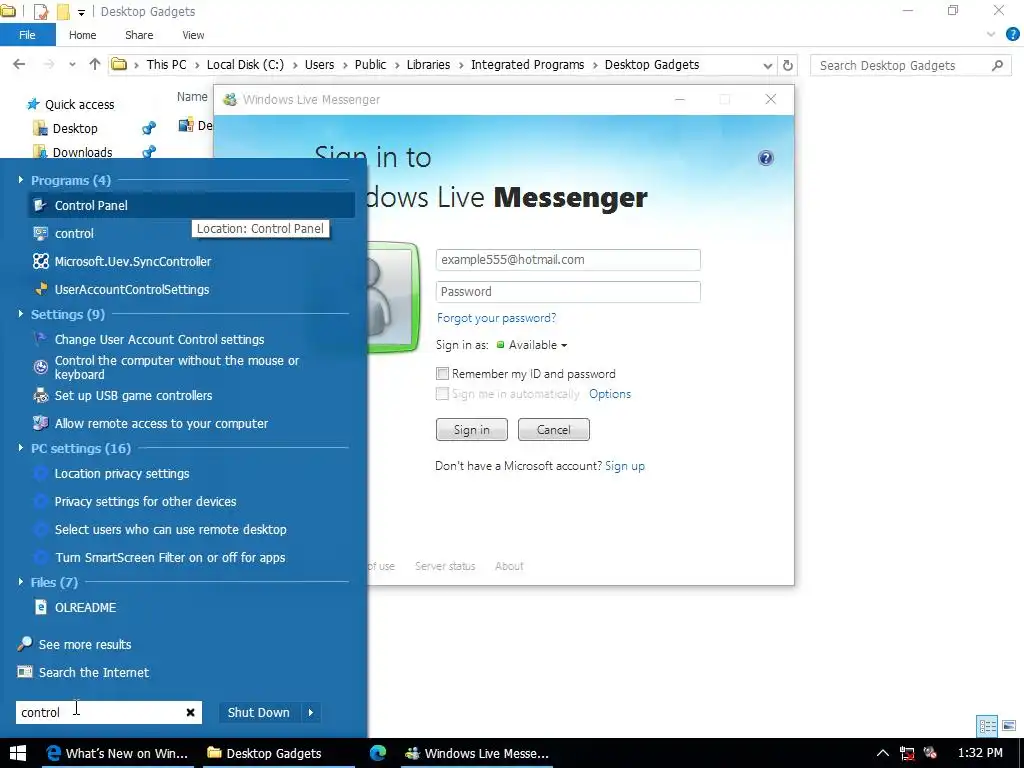The width and height of the screenshot is (1024, 768).
Task: Open the About link in Messenger
Action: pyautogui.click(x=509, y=566)
